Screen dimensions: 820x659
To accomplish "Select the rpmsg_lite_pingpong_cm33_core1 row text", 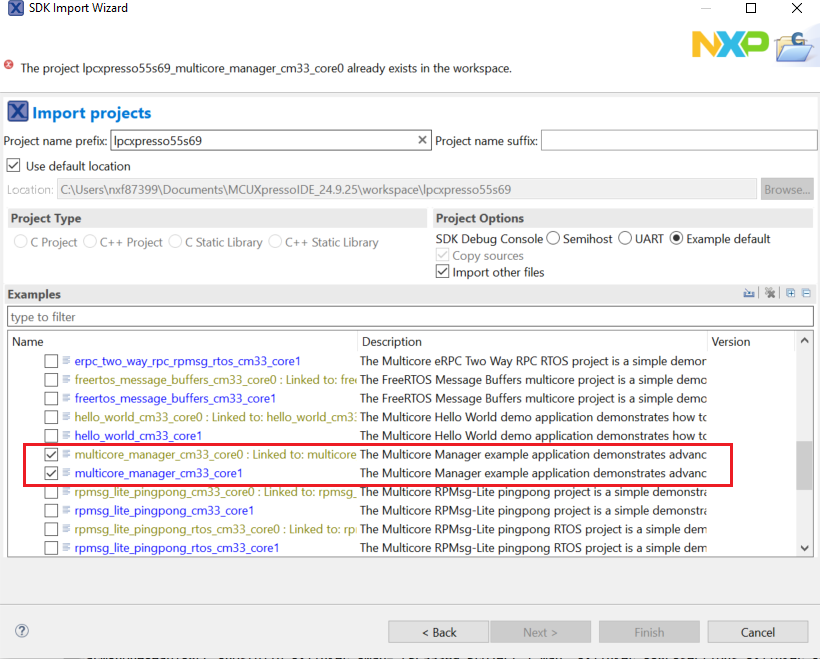I will coord(164,510).
